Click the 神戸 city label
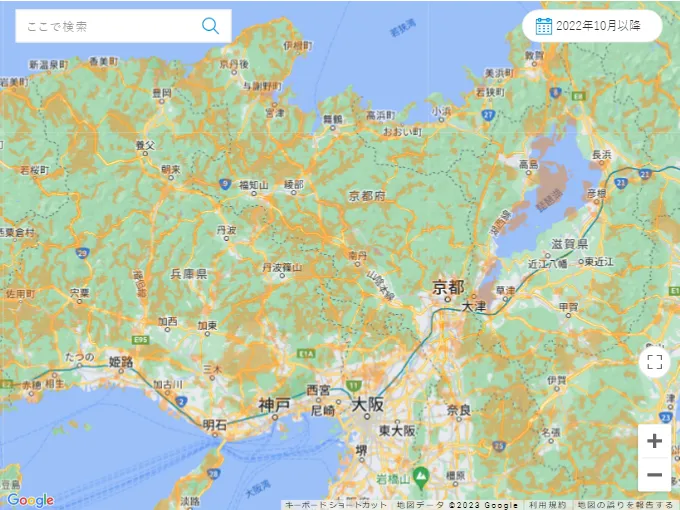 [x=274, y=405]
